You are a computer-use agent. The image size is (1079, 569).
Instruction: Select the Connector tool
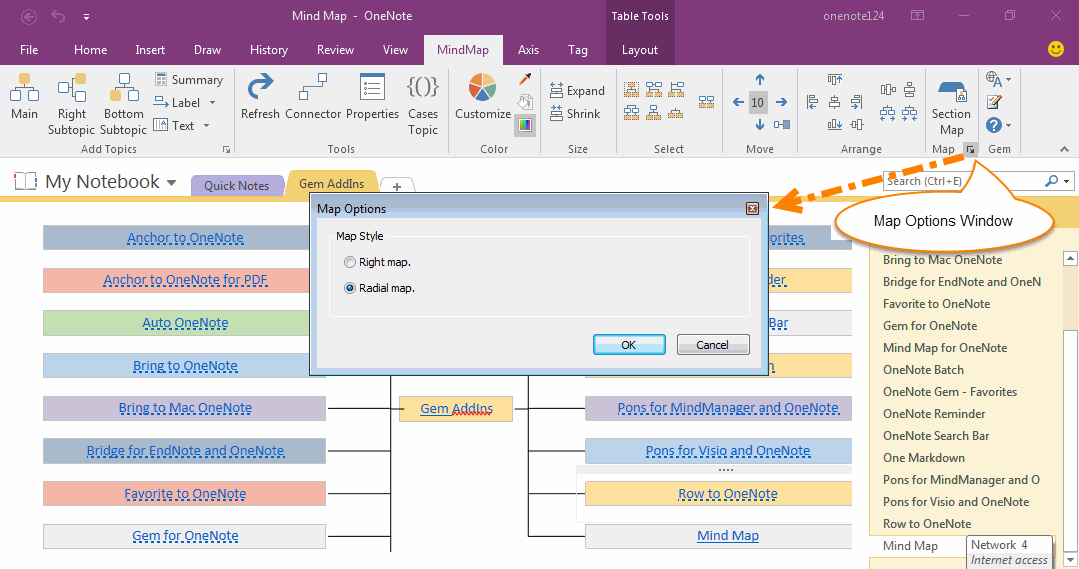point(313,97)
